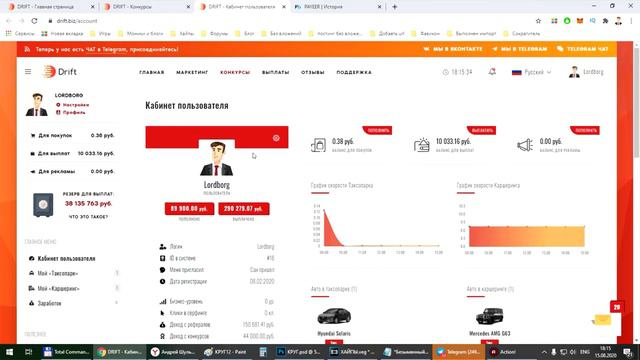Open Photoshop from the taskbar
Screen dimensions: 640x360
[x=300, y=352]
